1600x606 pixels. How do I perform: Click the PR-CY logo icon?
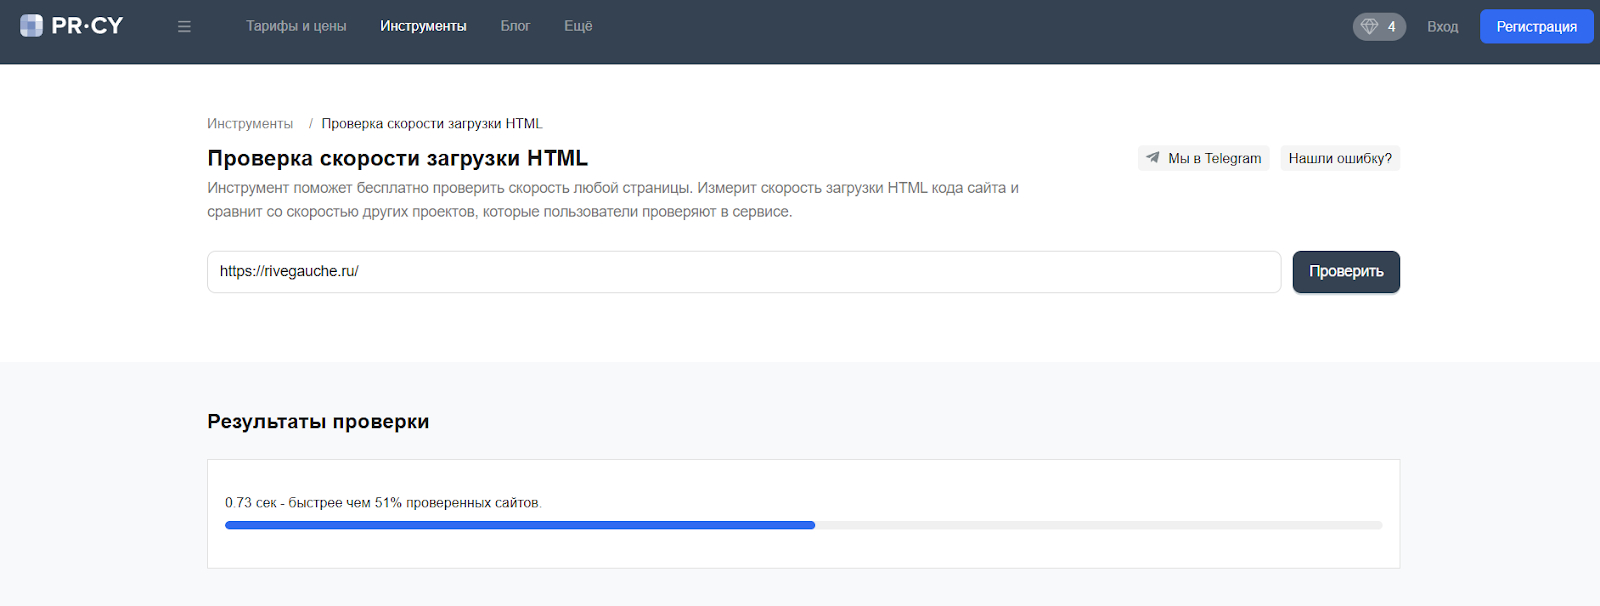coord(31,26)
